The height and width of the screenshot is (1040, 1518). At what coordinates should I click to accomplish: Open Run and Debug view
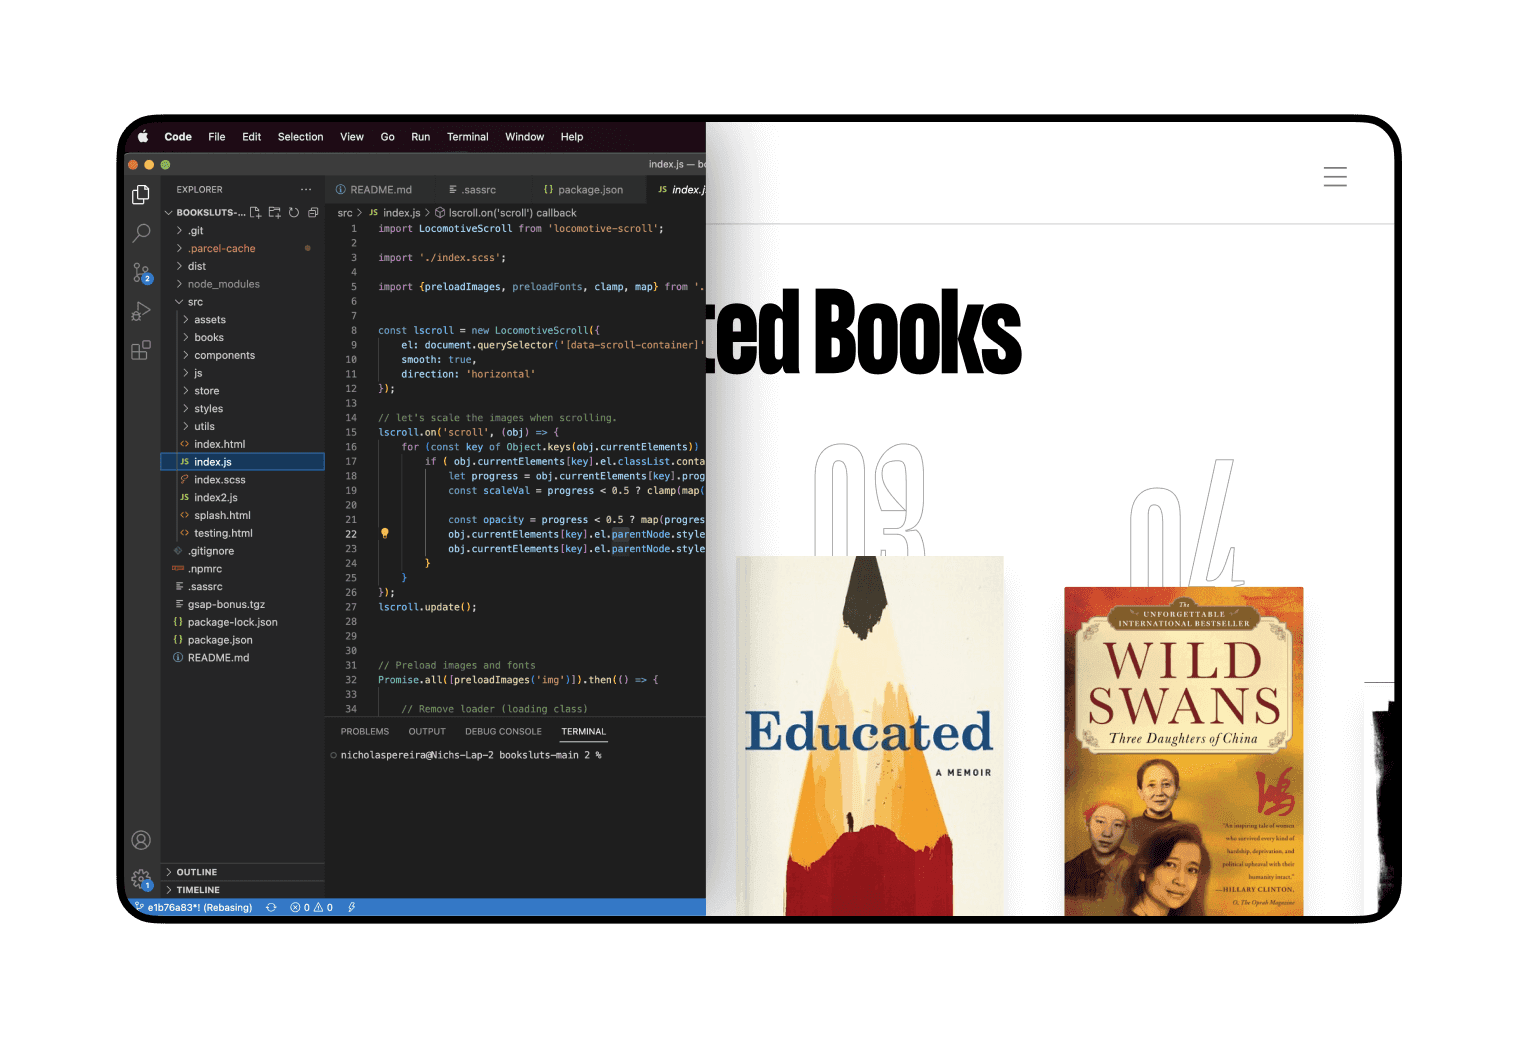pos(141,311)
